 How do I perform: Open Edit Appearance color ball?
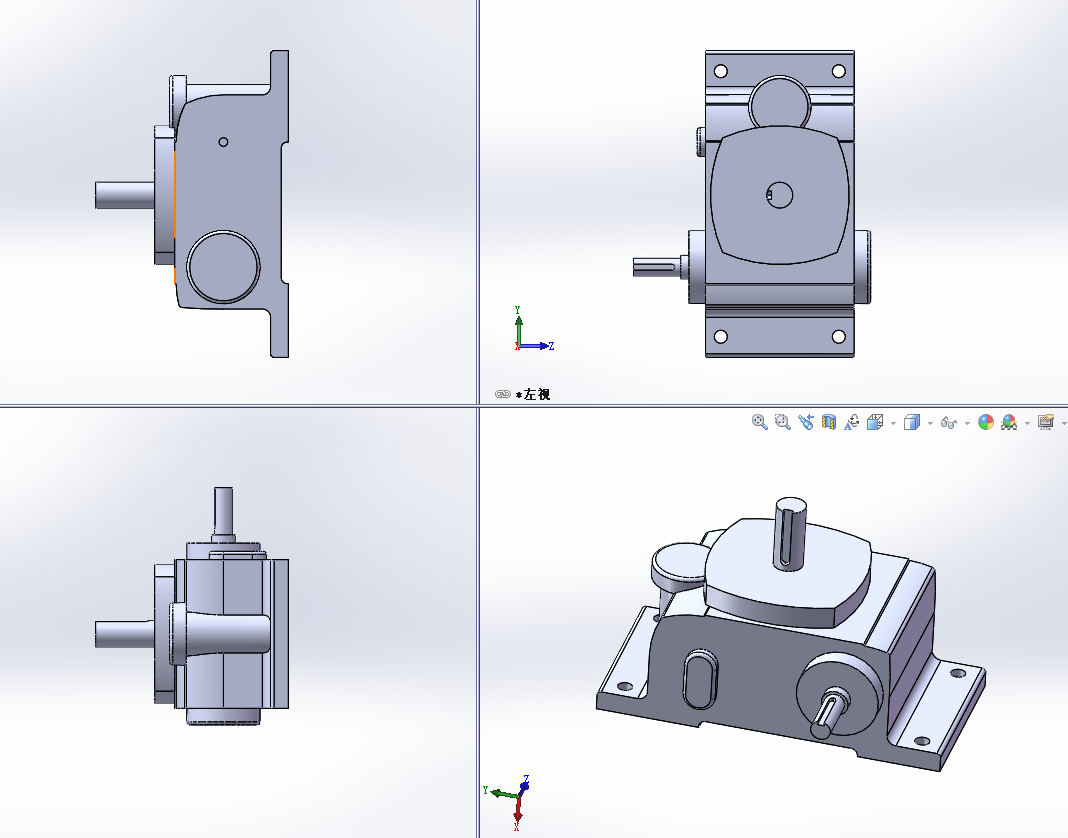click(986, 422)
